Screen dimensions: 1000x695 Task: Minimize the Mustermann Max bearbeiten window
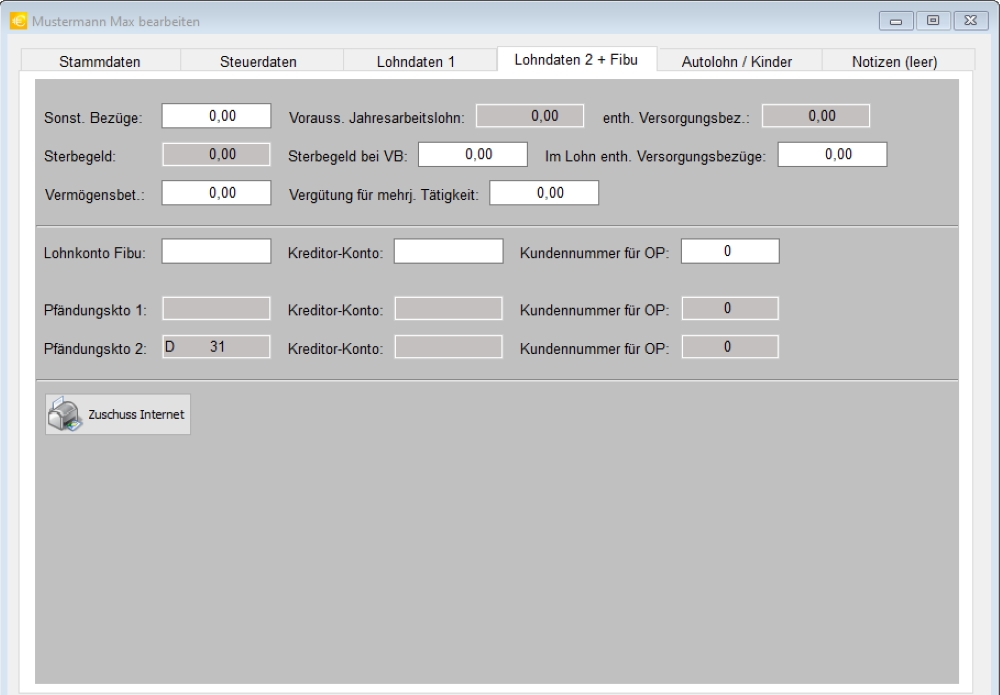click(896, 21)
